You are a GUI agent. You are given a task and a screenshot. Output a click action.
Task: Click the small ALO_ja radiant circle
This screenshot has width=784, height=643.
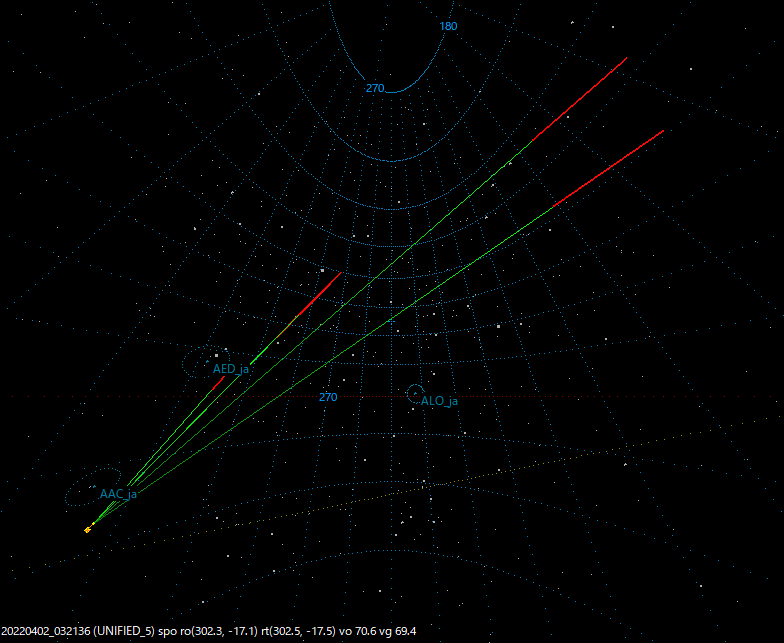415,394
